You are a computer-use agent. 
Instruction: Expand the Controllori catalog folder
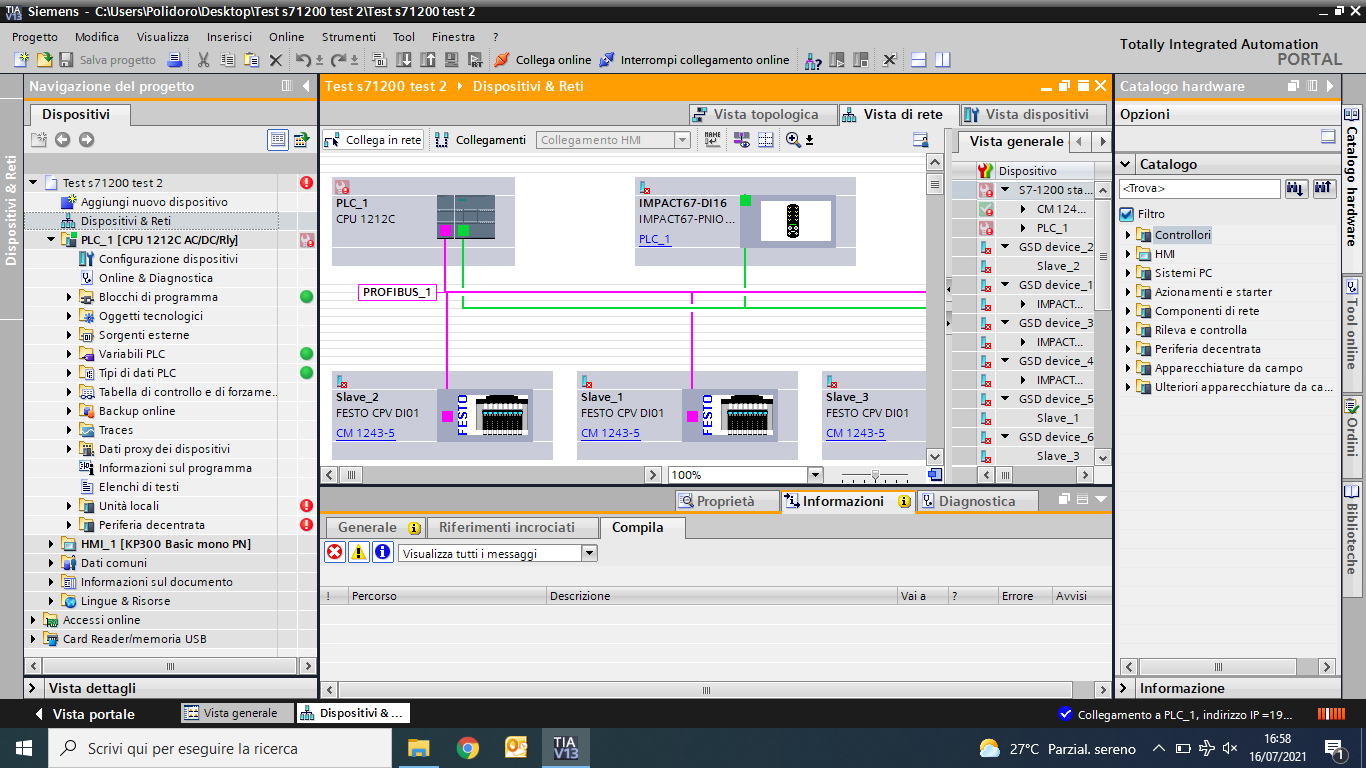(1128, 235)
